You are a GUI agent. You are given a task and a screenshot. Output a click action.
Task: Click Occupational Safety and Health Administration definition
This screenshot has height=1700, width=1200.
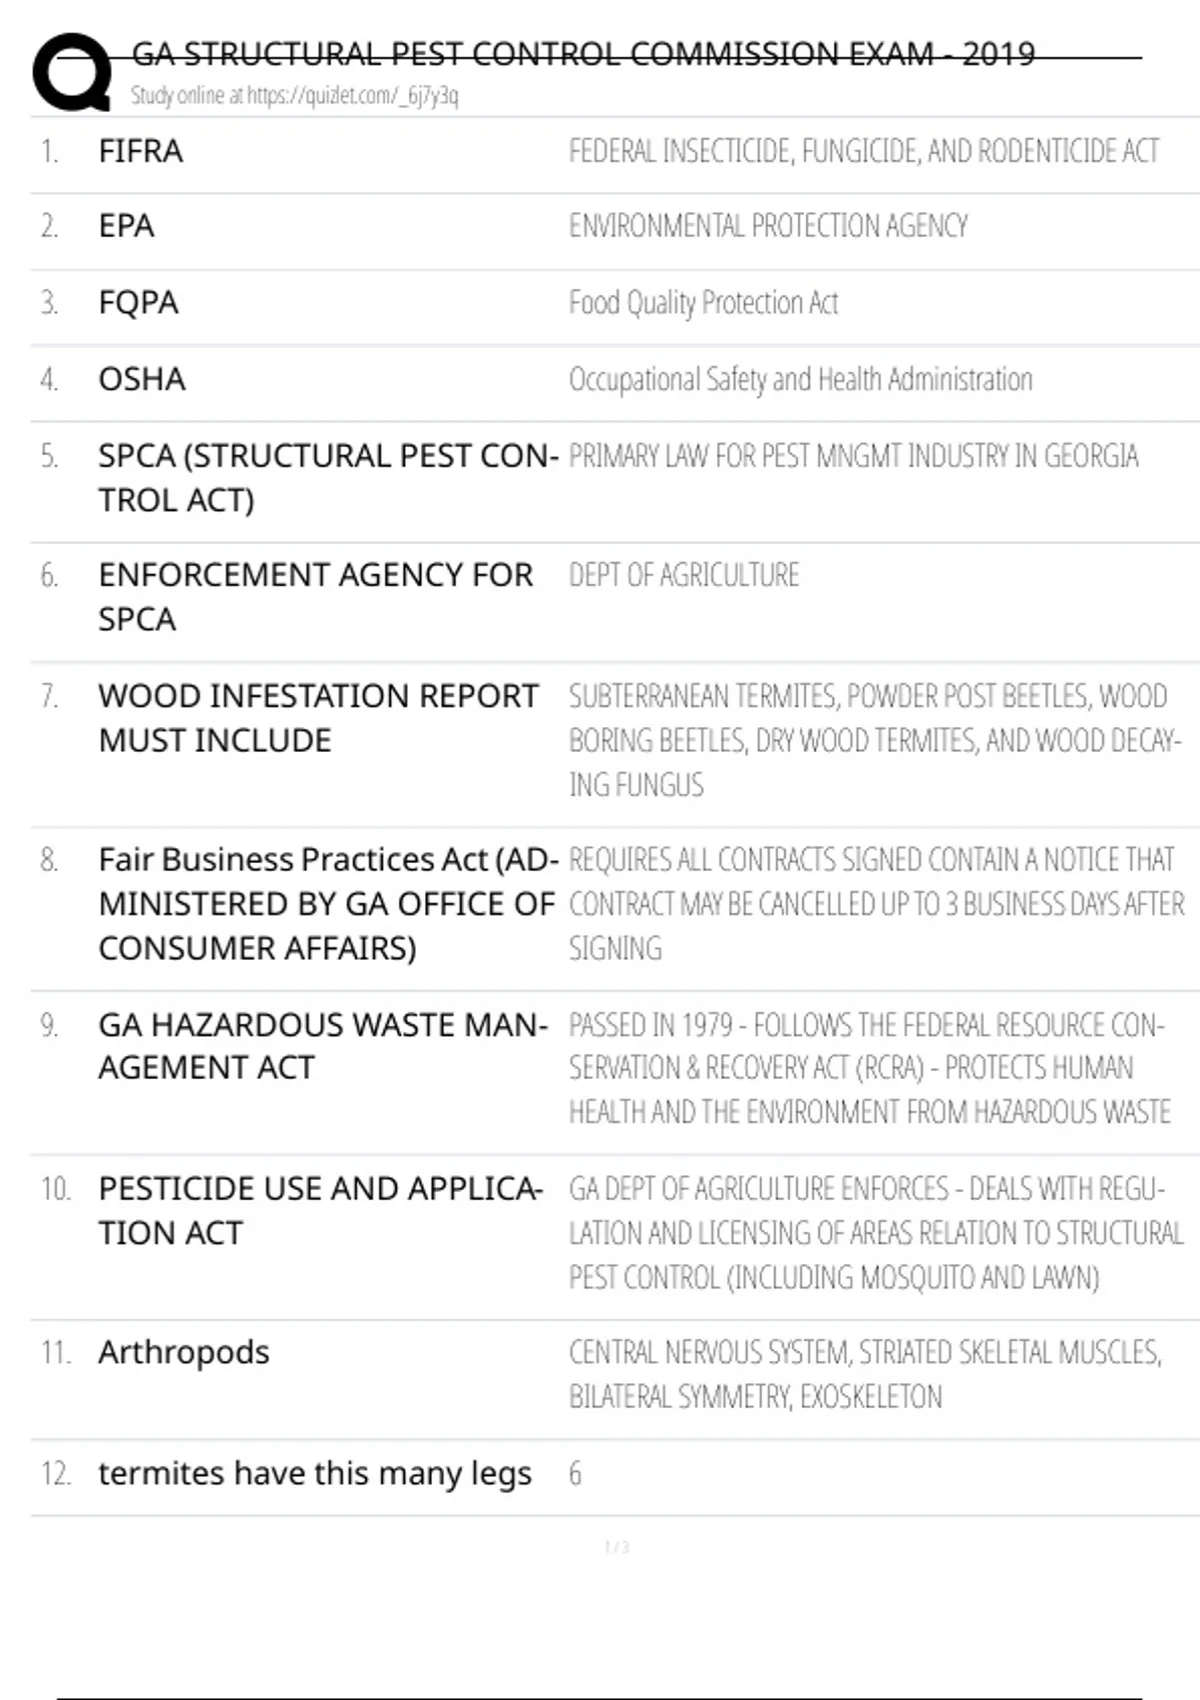pyautogui.click(x=800, y=379)
